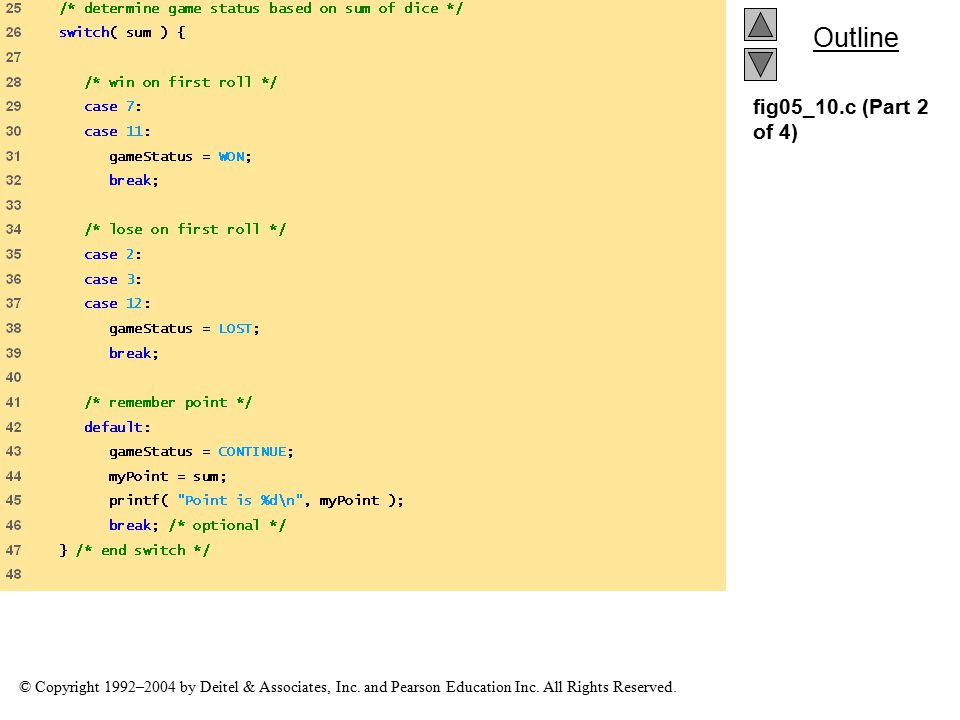This screenshot has height=720, width=960.
Task: Select the 'determine game status' comment
Action: [261, 9]
